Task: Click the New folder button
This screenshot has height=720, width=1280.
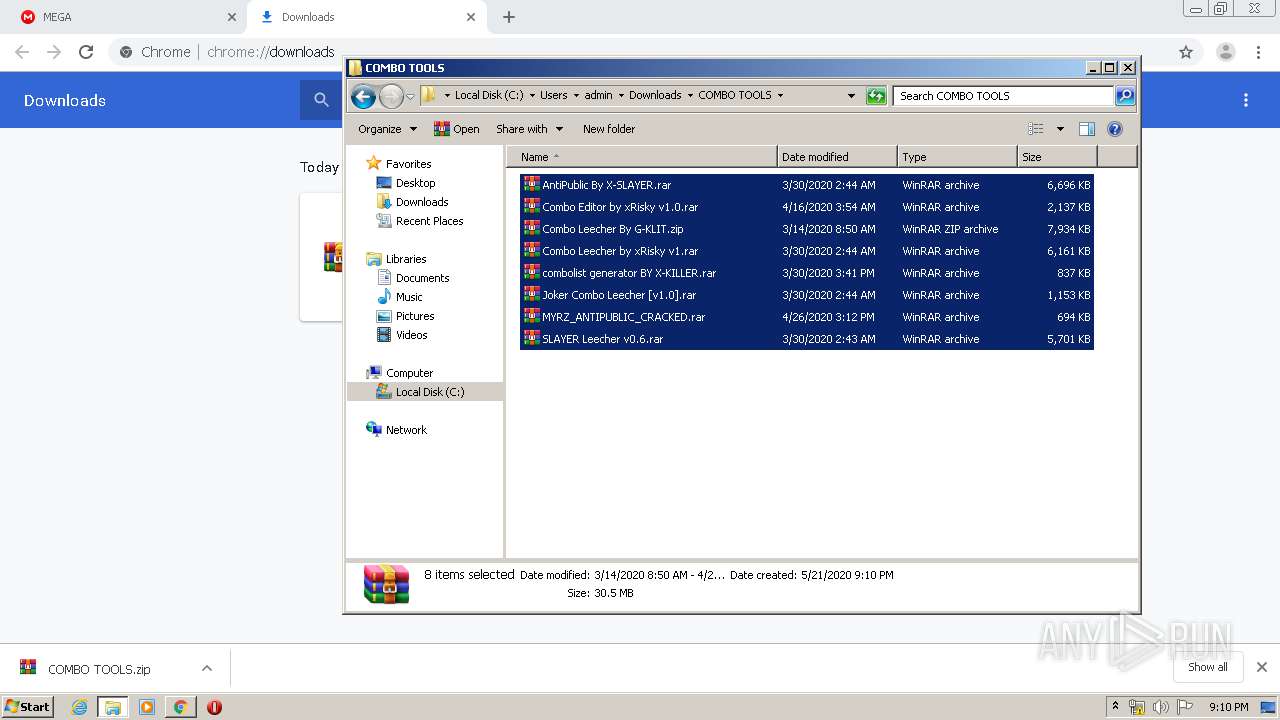Action: 609,129
